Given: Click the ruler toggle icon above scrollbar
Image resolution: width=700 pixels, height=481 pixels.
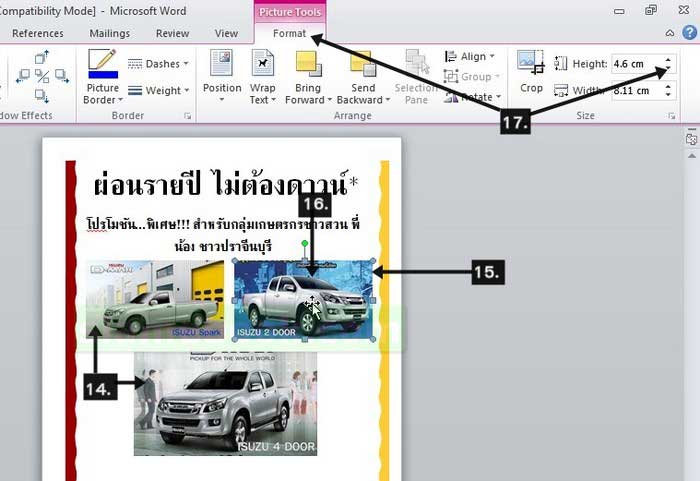Looking at the screenshot, I should pos(692,139).
